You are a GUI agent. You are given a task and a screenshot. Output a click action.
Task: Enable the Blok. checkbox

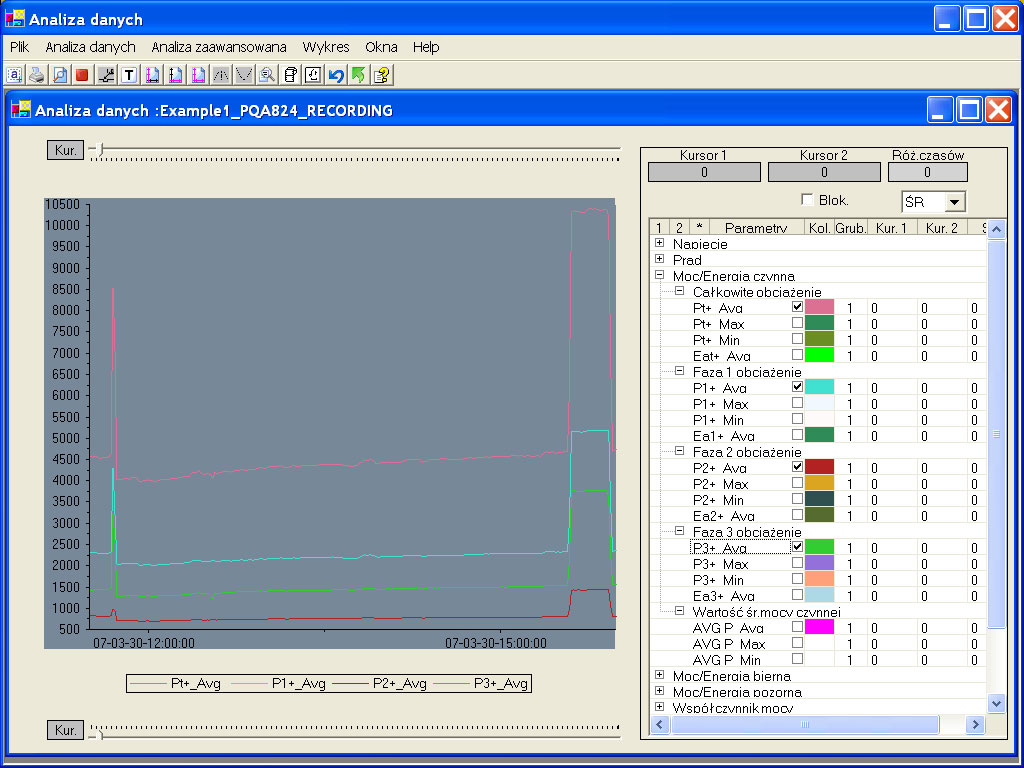tap(807, 200)
